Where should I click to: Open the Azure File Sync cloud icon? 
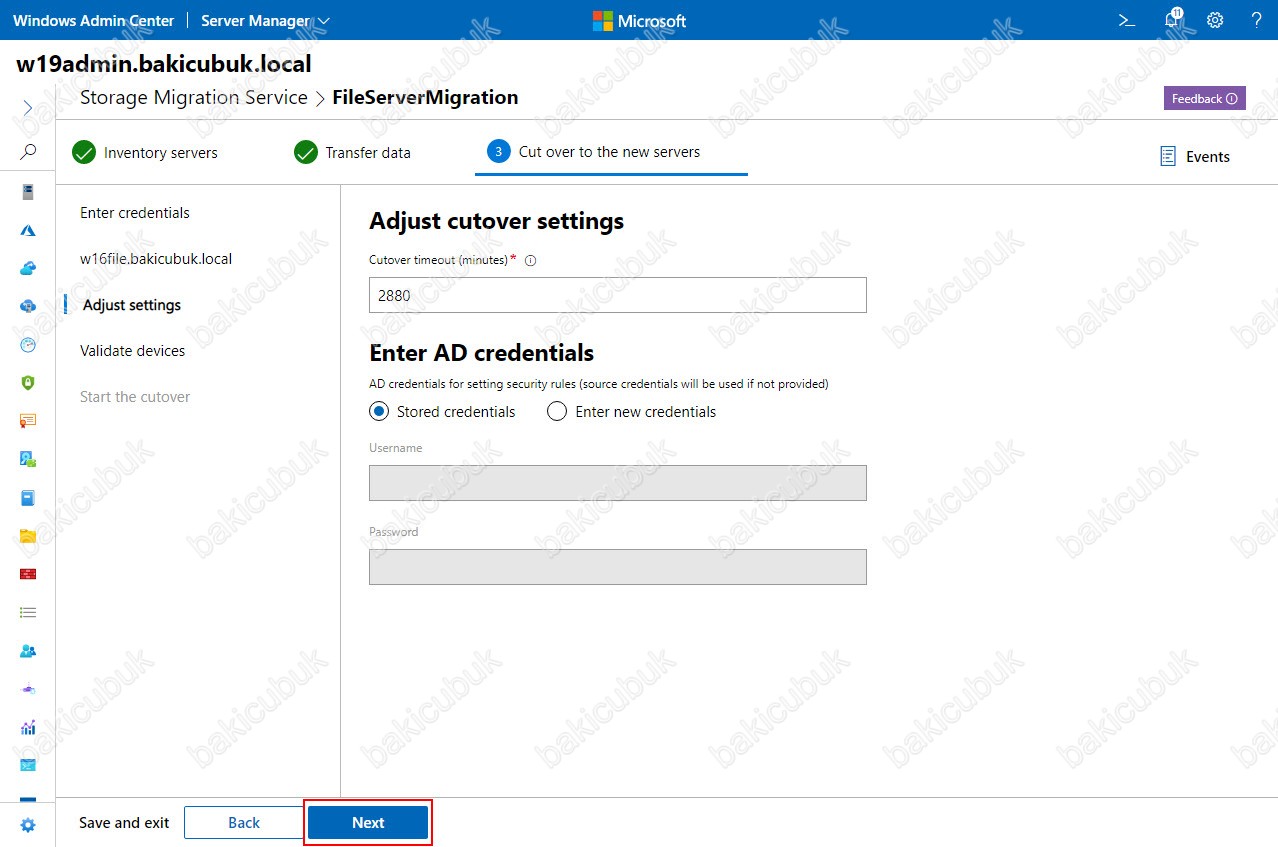click(28, 306)
